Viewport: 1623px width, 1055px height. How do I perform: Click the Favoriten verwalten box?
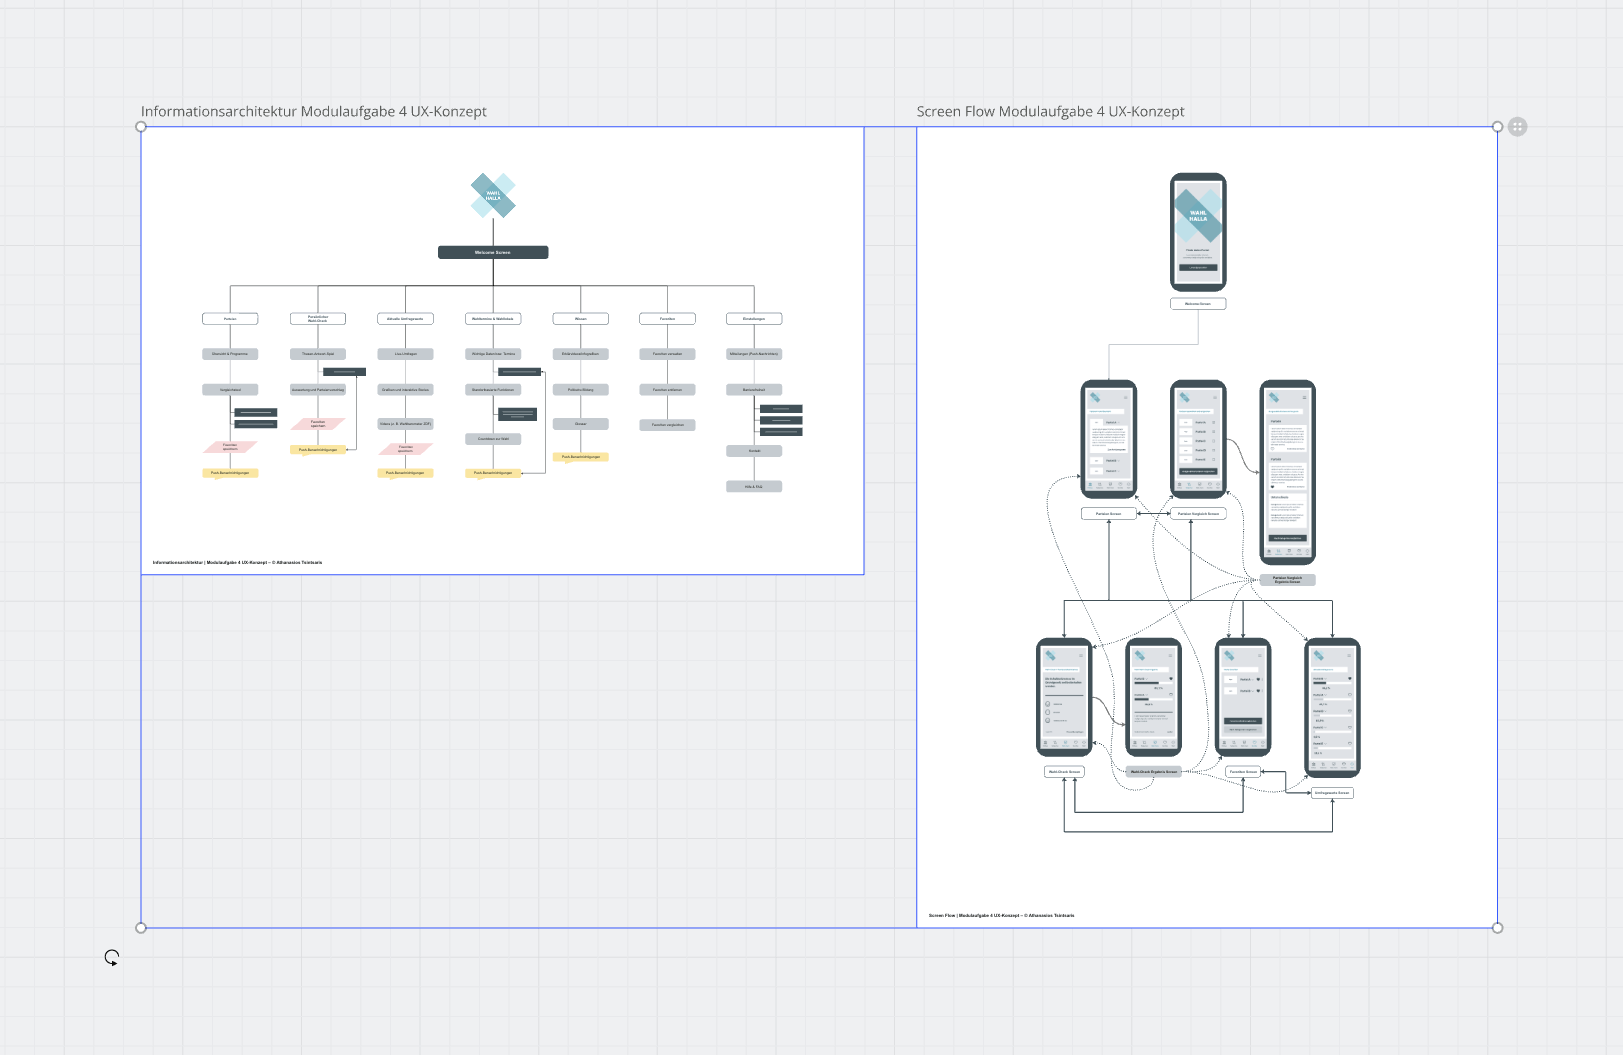pyautogui.click(x=667, y=354)
